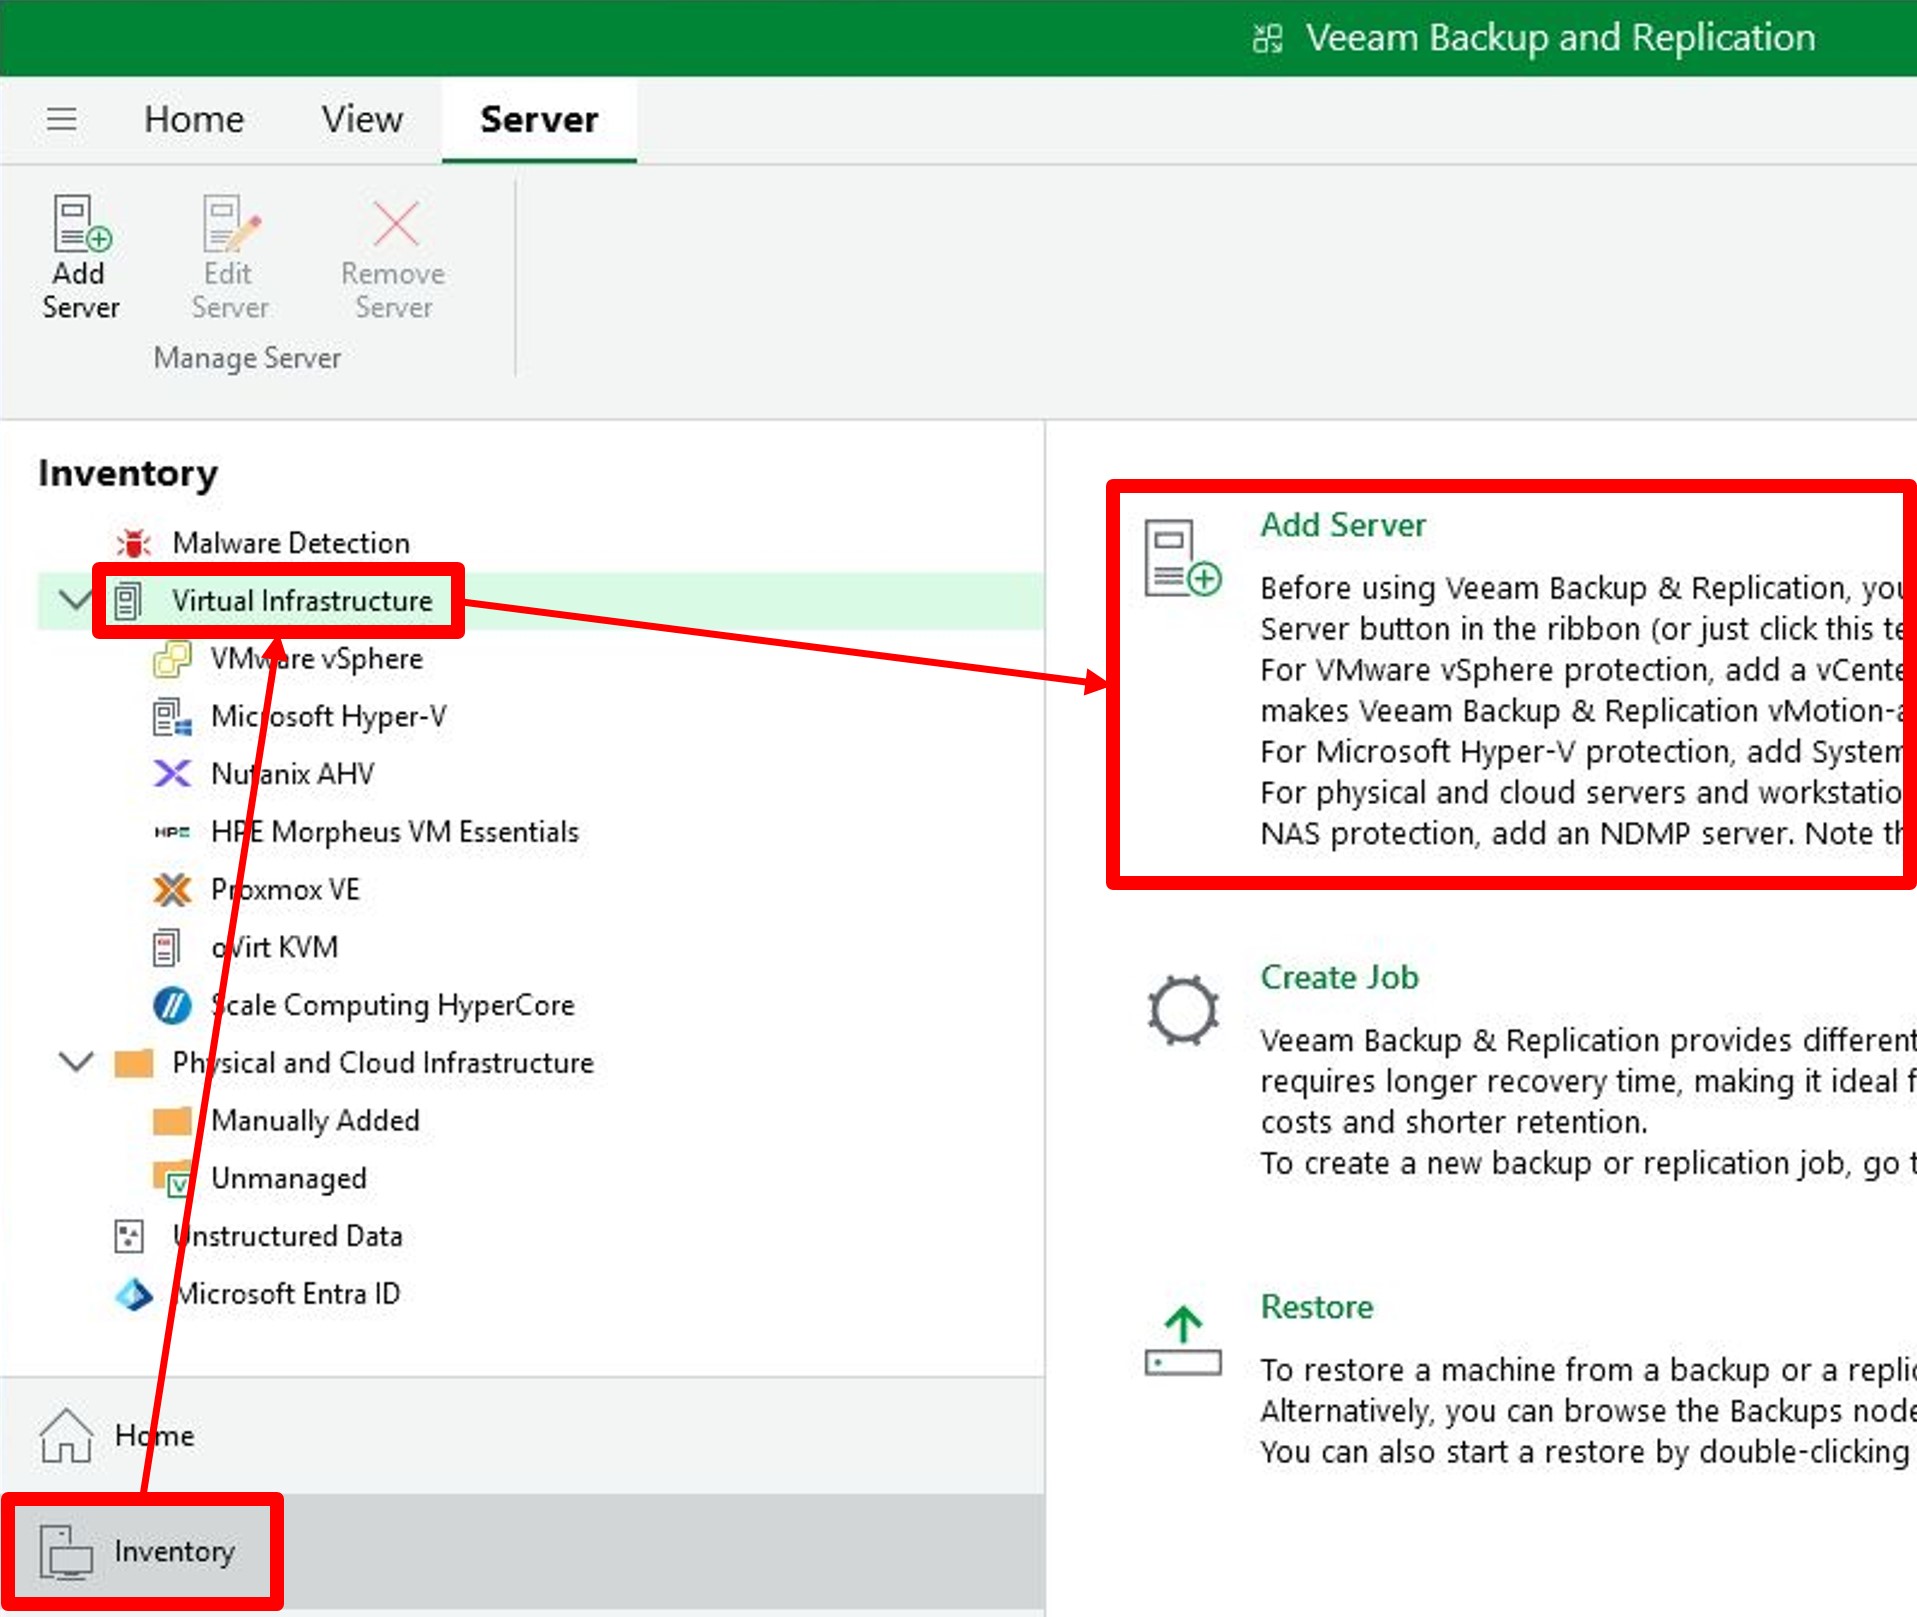Open the hamburger main menu
This screenshot has height=1617, width=1917.
tap(62, 119)
